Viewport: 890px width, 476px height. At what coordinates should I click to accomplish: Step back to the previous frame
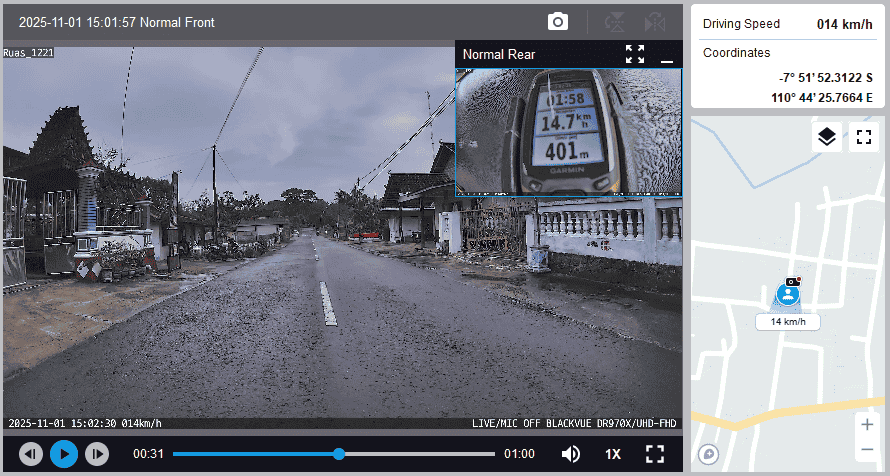31,454
